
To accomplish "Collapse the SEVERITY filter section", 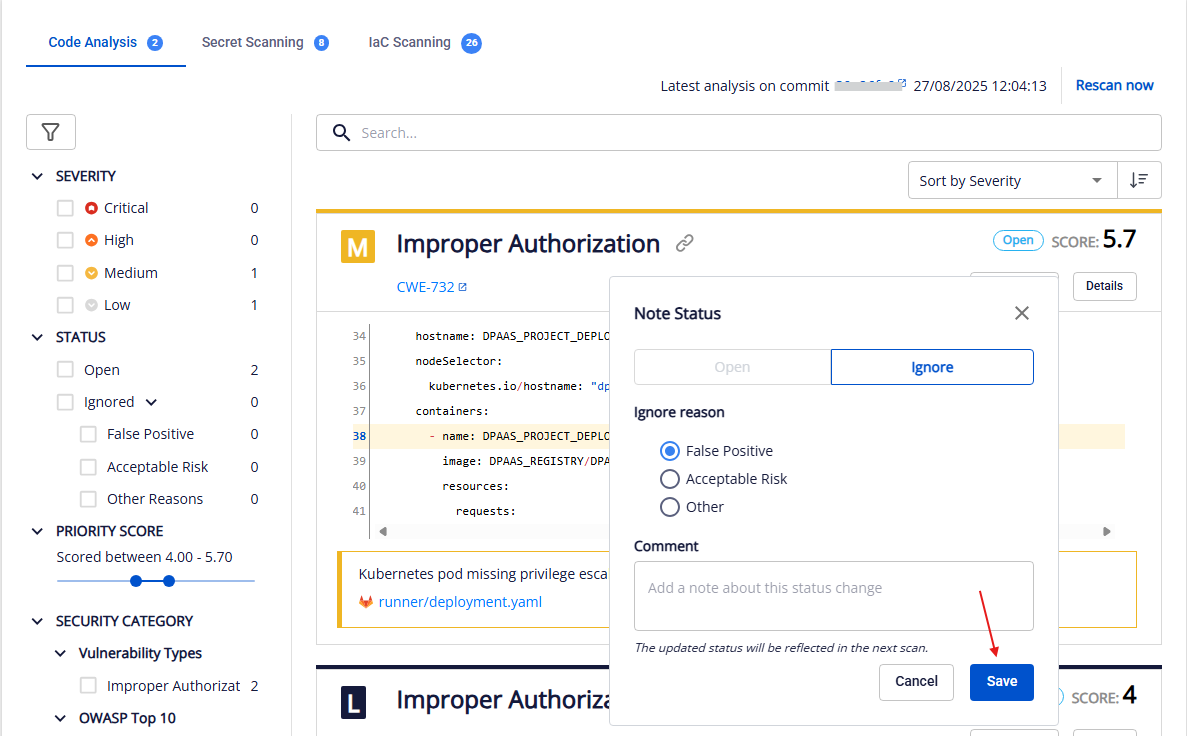I will tap(38, 176).
